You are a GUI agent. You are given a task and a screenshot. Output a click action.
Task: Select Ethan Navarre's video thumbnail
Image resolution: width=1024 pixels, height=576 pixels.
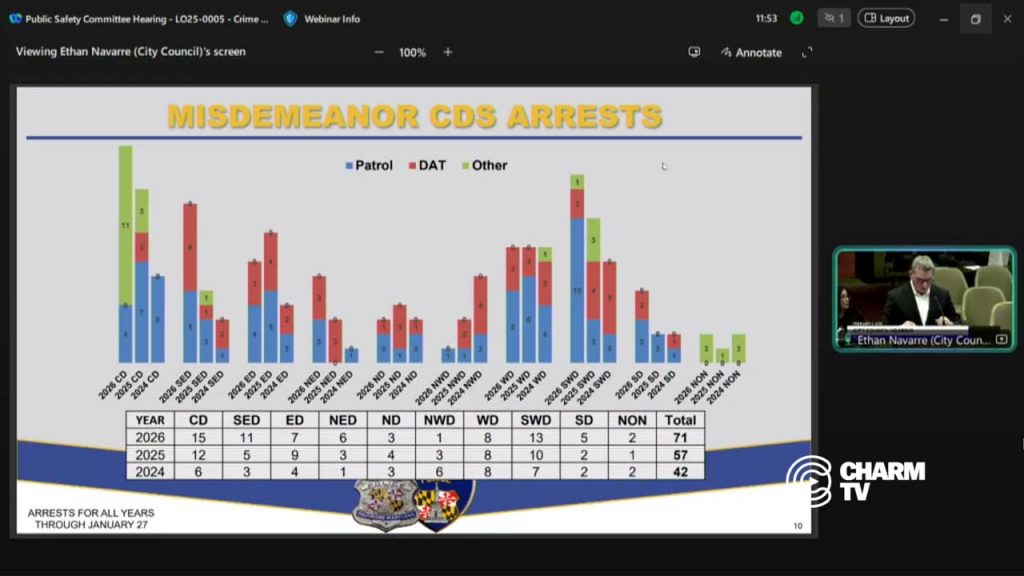(924, 299)
